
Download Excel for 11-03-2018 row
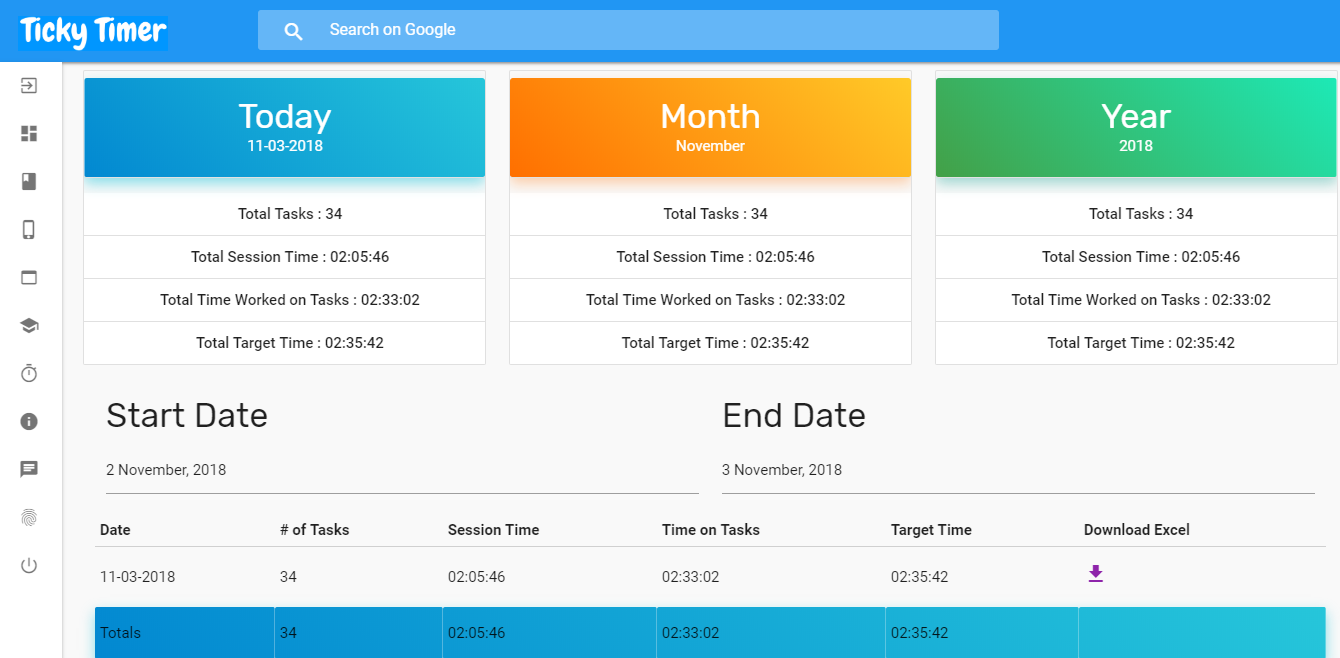[1095, 574]
